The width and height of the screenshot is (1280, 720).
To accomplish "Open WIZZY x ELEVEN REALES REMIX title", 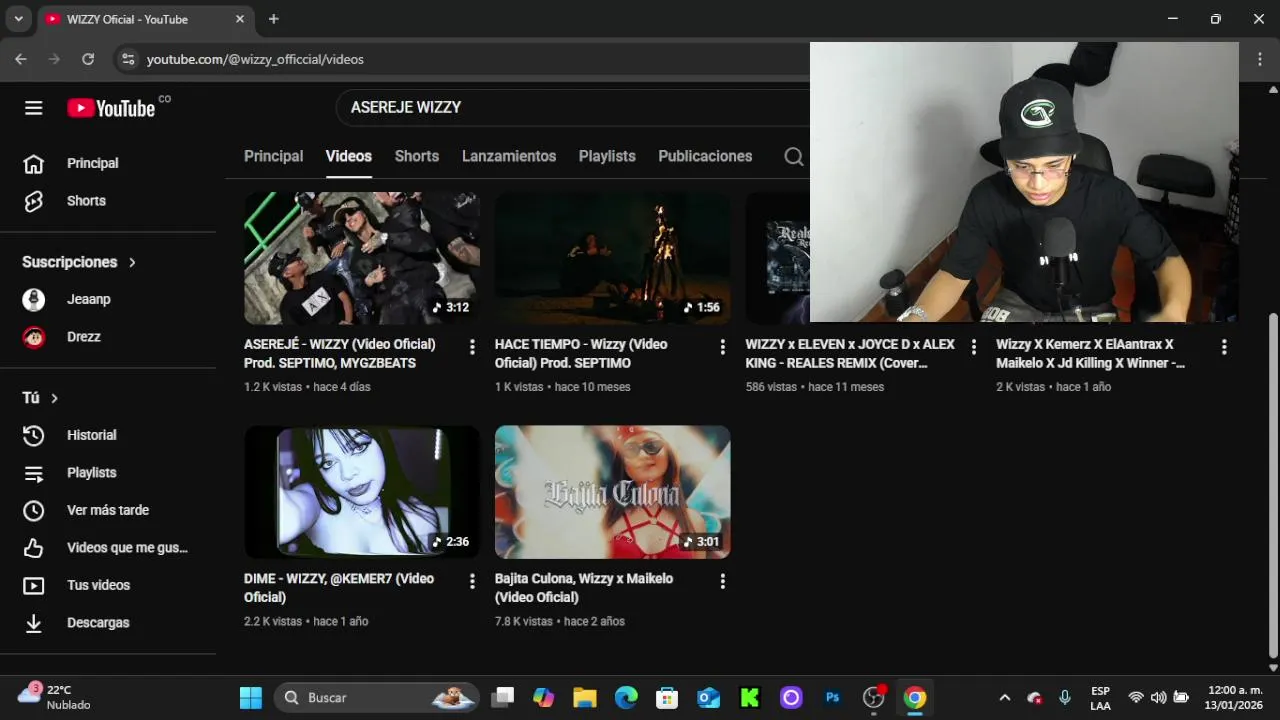I will 850,353.
